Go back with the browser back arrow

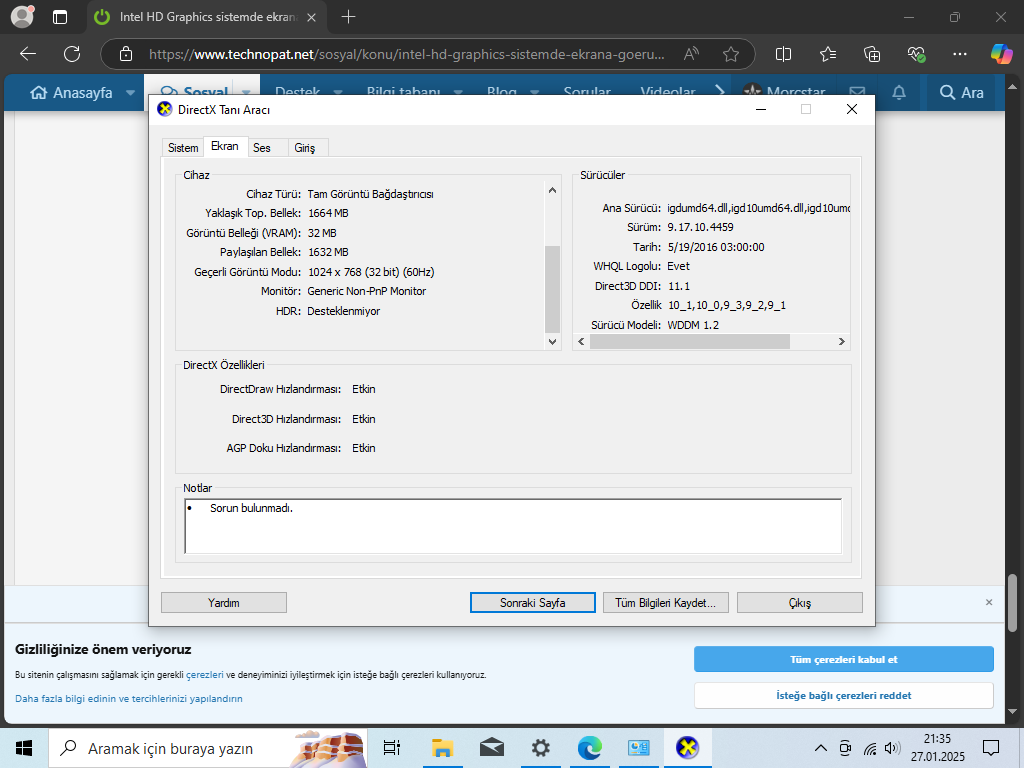27,54
